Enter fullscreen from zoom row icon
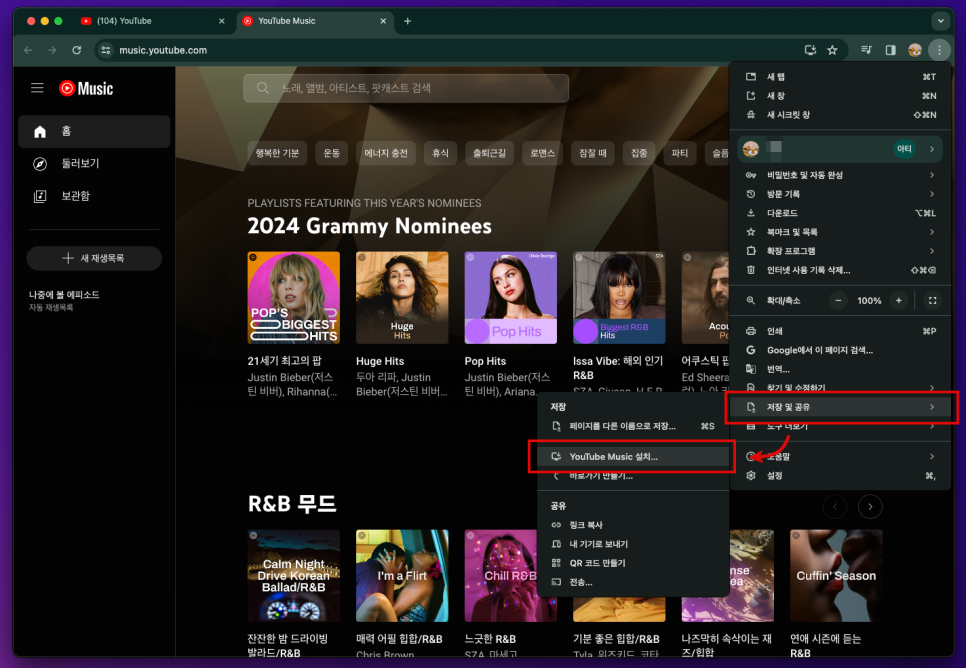 [x=932, y=301]
